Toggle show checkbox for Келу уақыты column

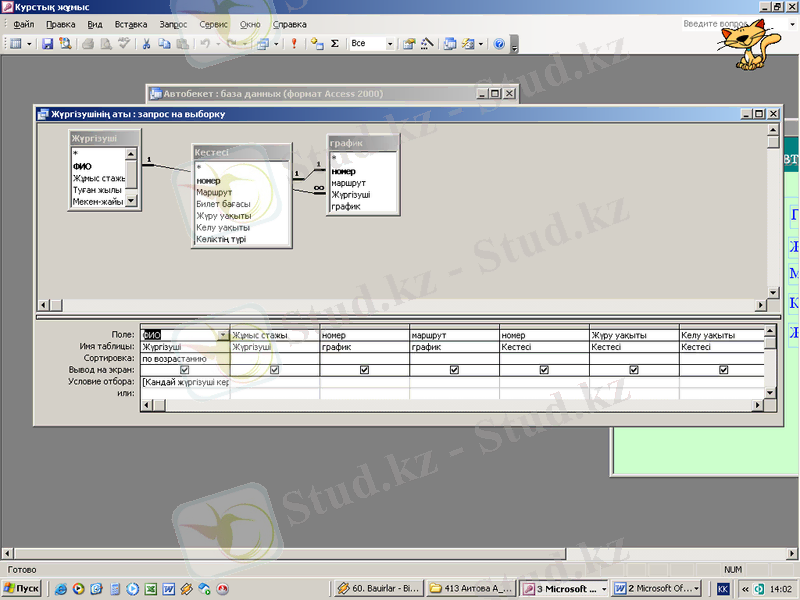pos(723,370)
